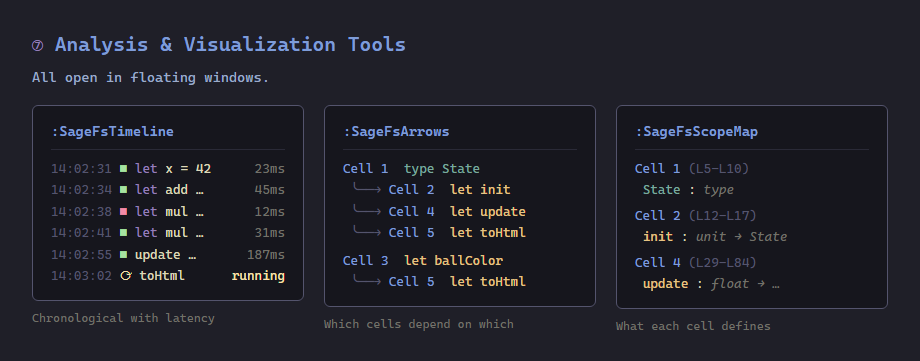Select Cell 2 in the ScopeMap panel
The image size is (920, 361).
click(657, 215)
